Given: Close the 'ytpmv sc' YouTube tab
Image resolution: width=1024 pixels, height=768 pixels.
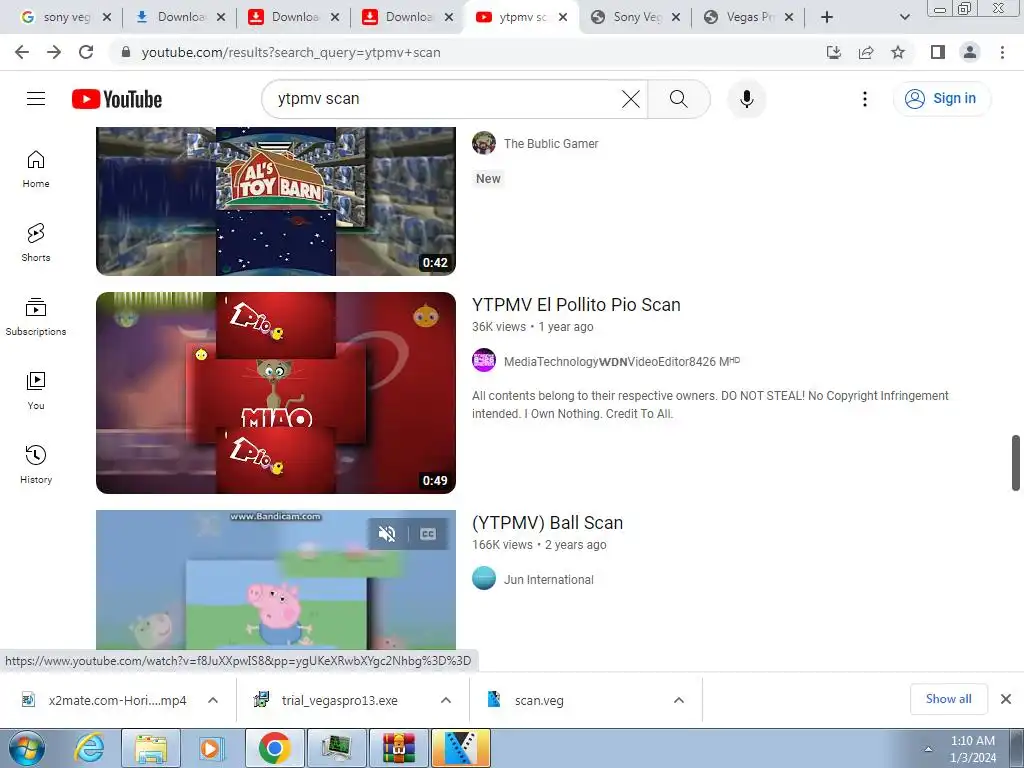Looking at the screenshot, I should 563,17.
